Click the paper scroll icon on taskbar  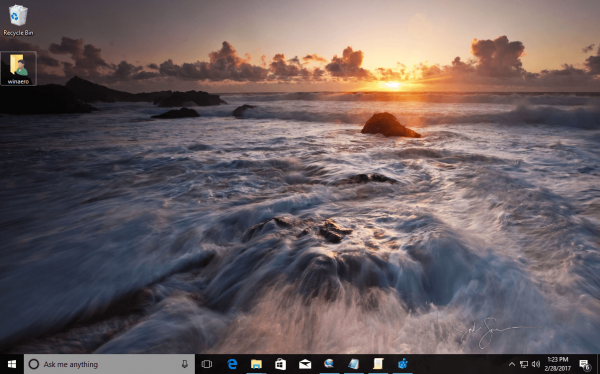(378, 364)
